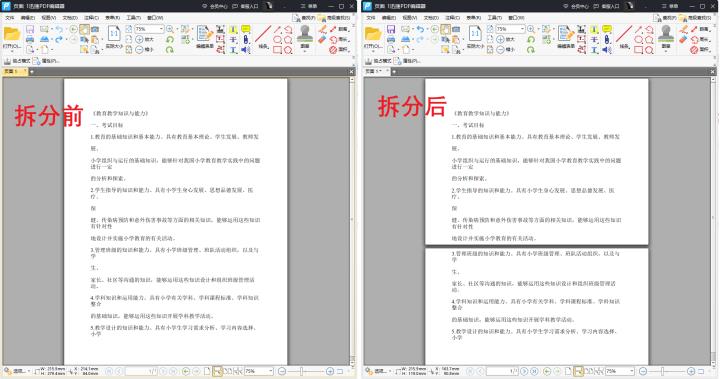Sticky note comment icon in left window
Image resolution: width=720 pixels, height=379 pixels.
pyautogui.click(x=246, y=29)
